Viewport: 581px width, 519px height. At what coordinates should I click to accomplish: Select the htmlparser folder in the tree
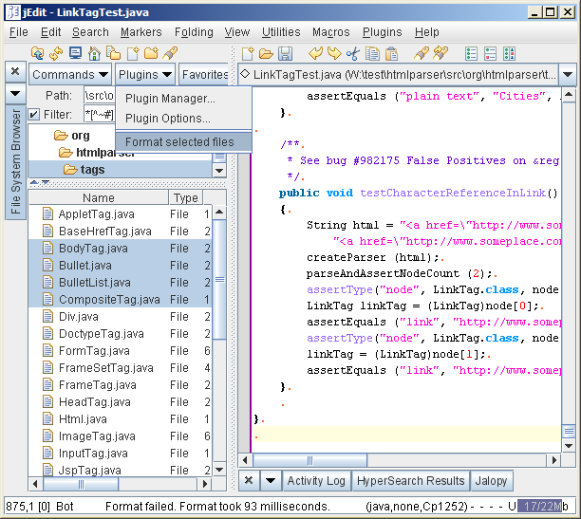pos(96,152)
